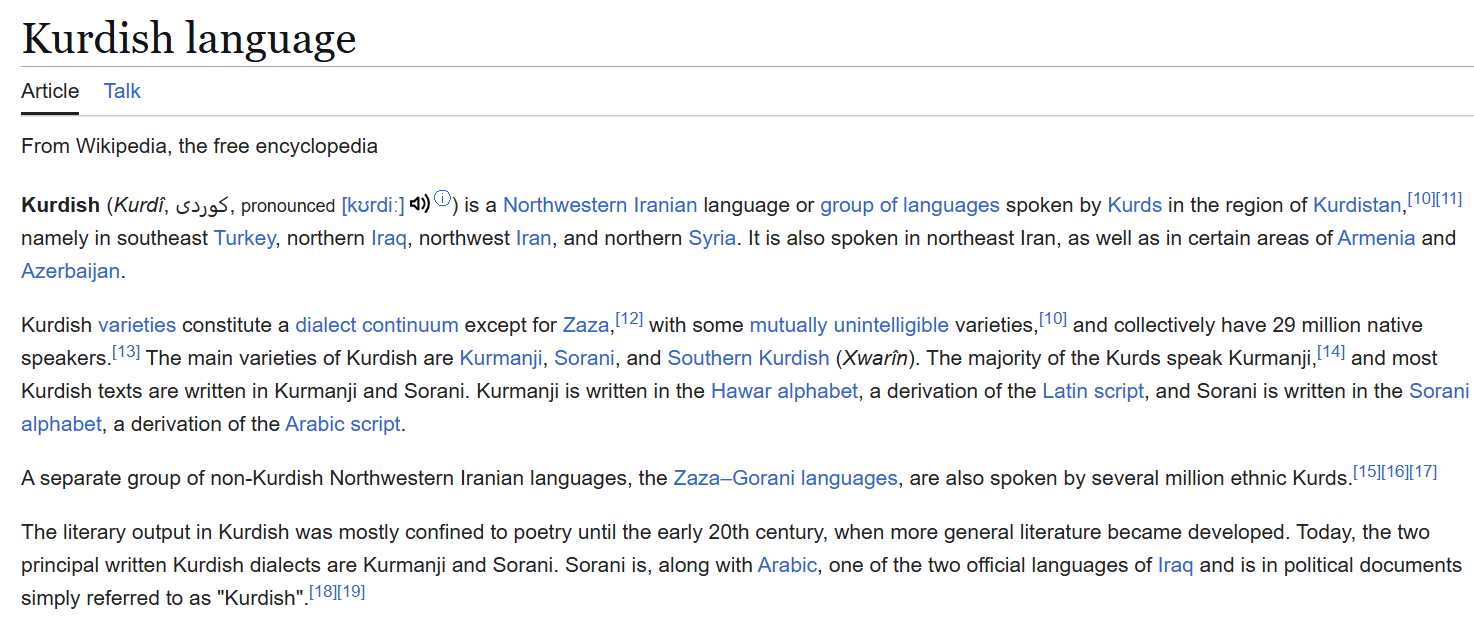Follow the group of languages link
The height and width of the screenshot is (629, 1474).
coord(910,205)
